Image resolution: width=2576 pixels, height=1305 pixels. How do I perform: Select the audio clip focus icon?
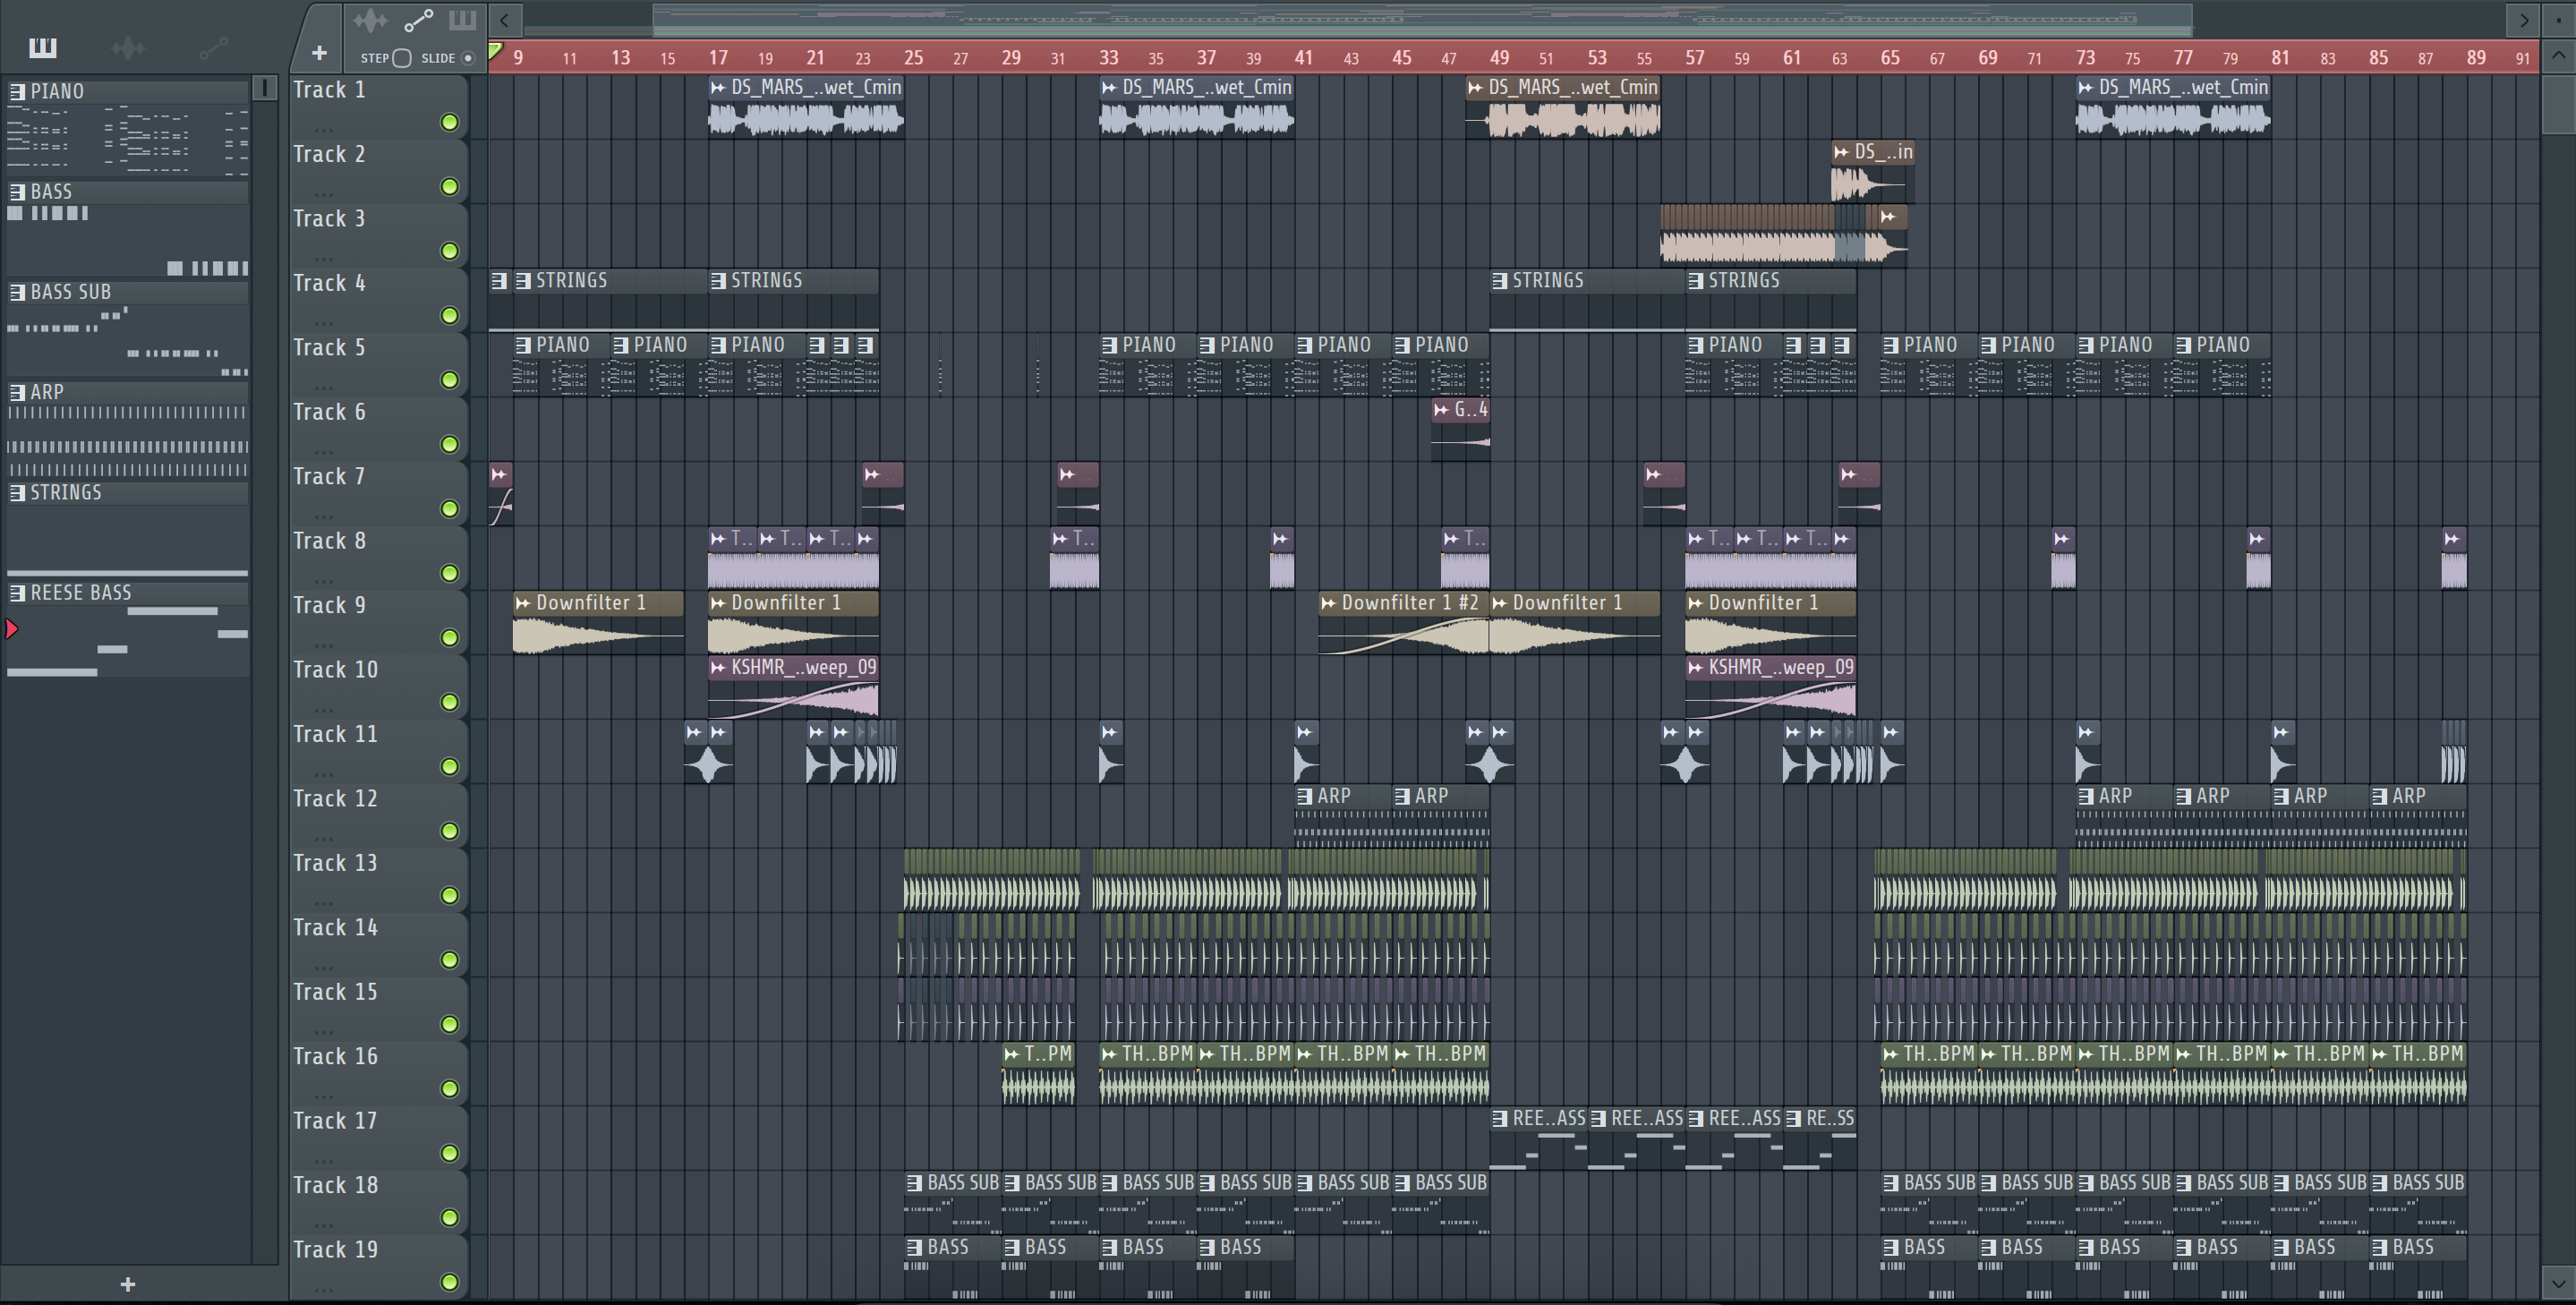coord(370,19)
